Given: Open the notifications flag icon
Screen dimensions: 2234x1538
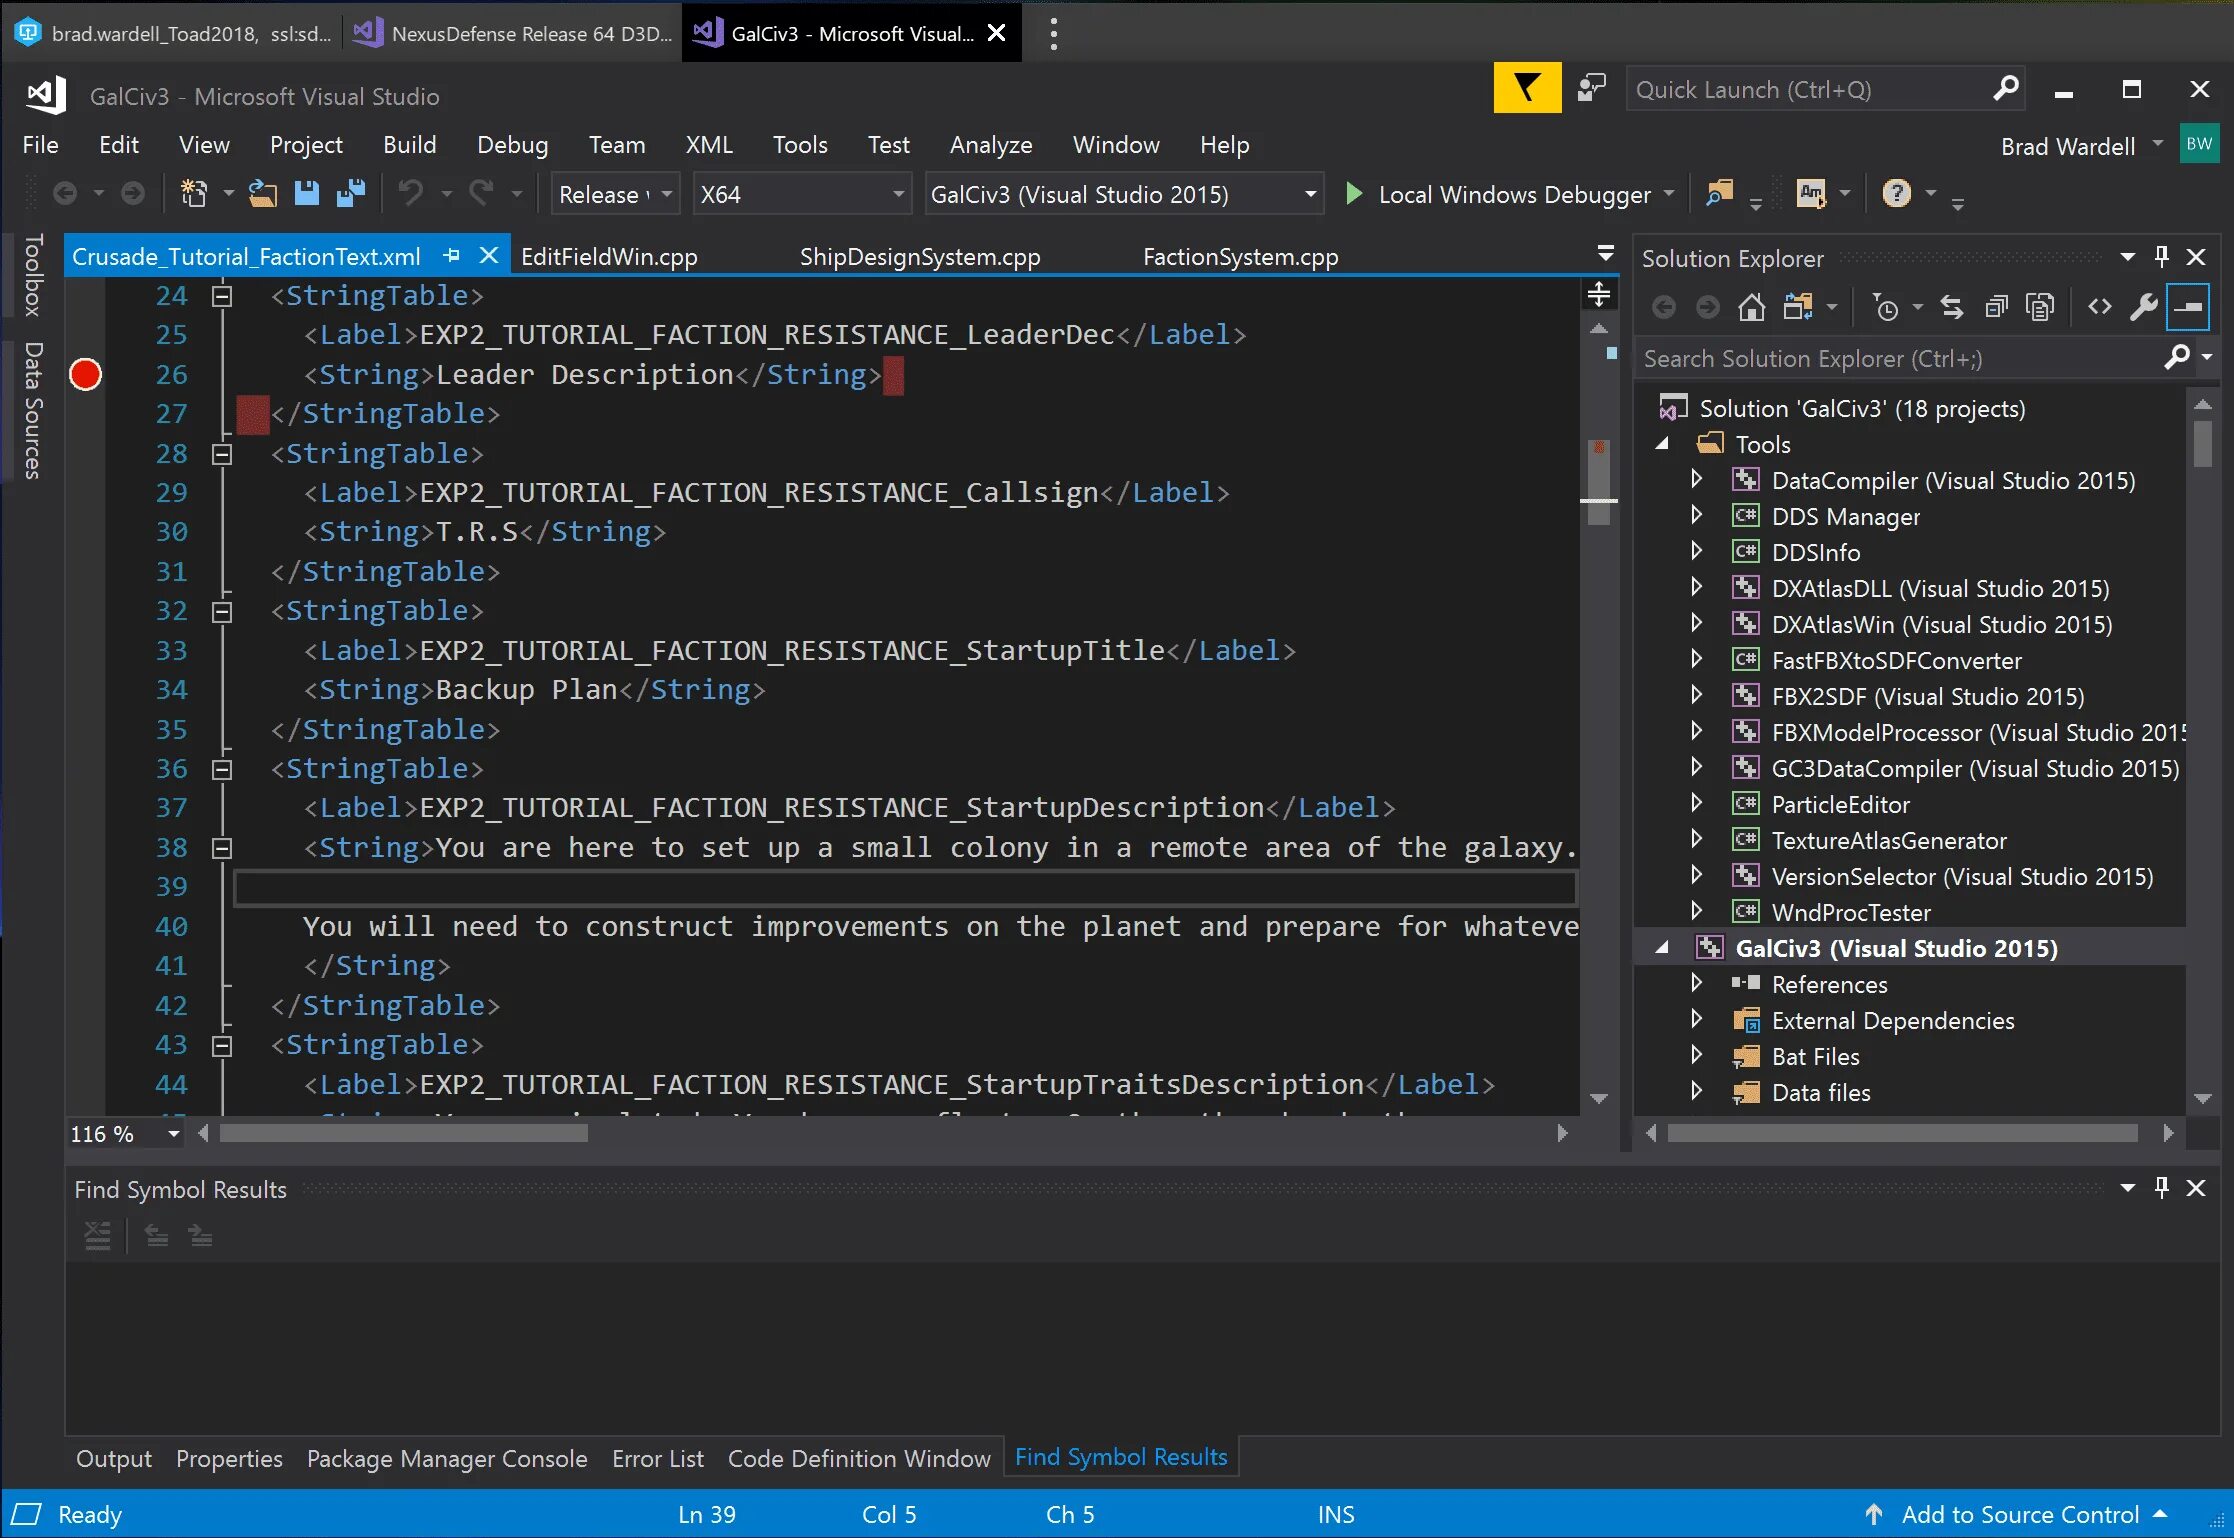Looking at the screenshot, I should point(1526,89).
